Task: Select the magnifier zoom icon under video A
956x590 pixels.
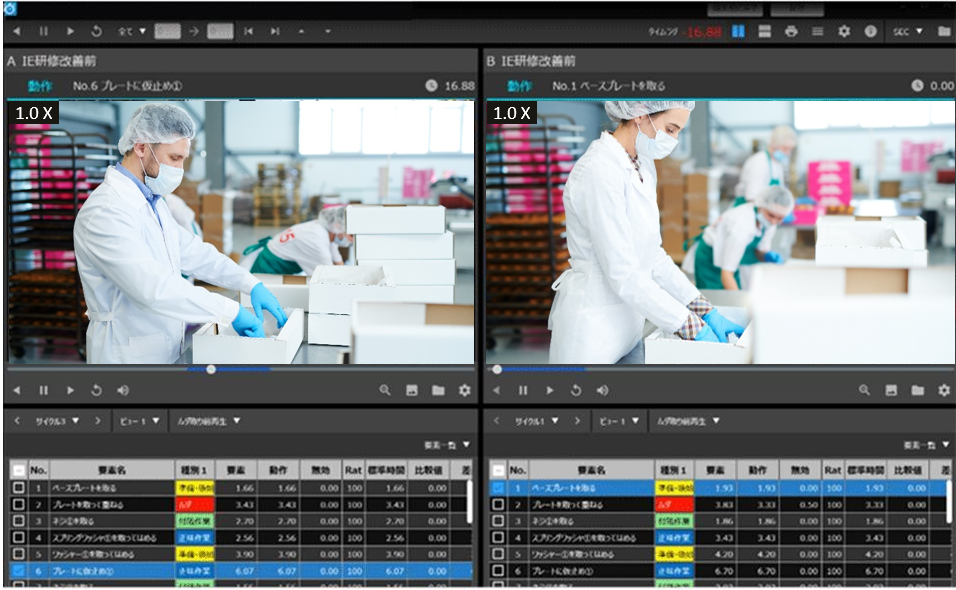Action: [x=384, y=389]
